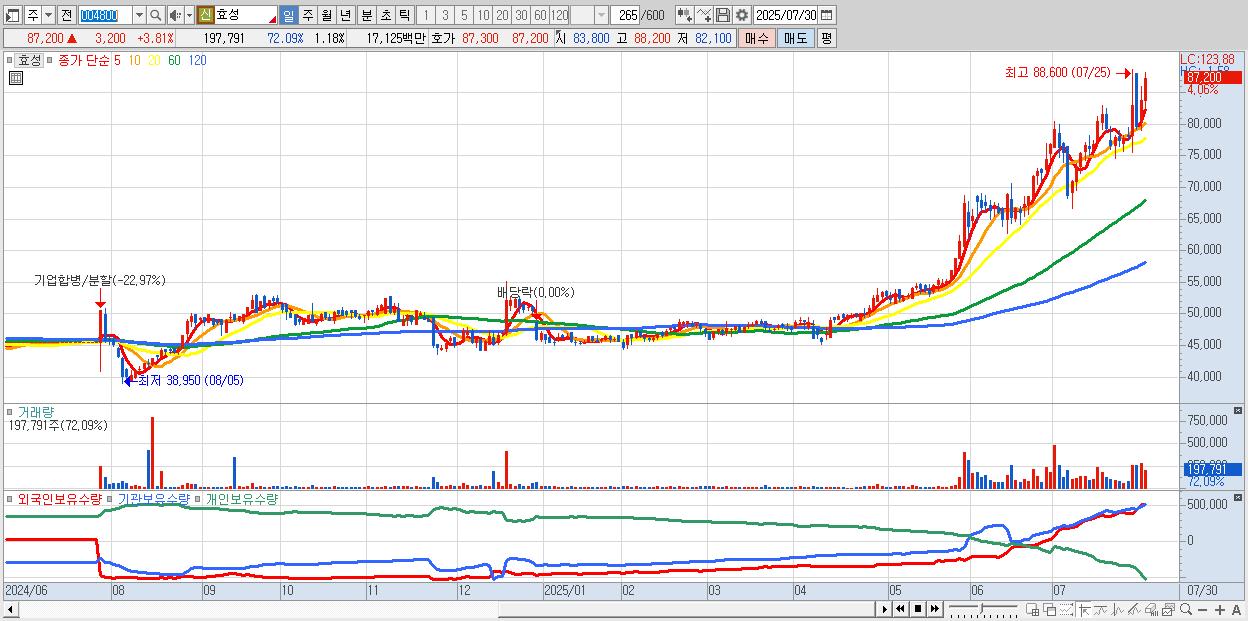Toggle the speaker sound icon

pos(175,15)
